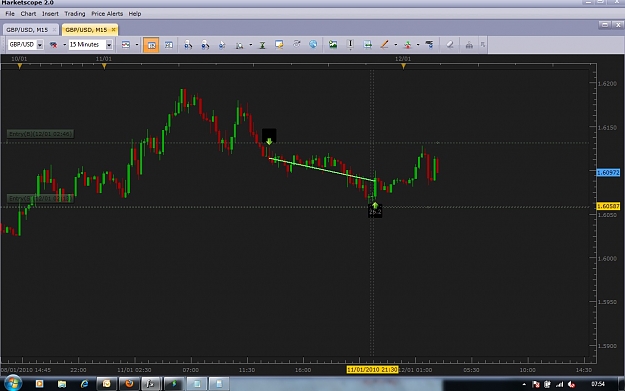The height and width of the screenshot is (391, 625).
Task: Select the vertical line drawing tool
Action: pos(350,45)
